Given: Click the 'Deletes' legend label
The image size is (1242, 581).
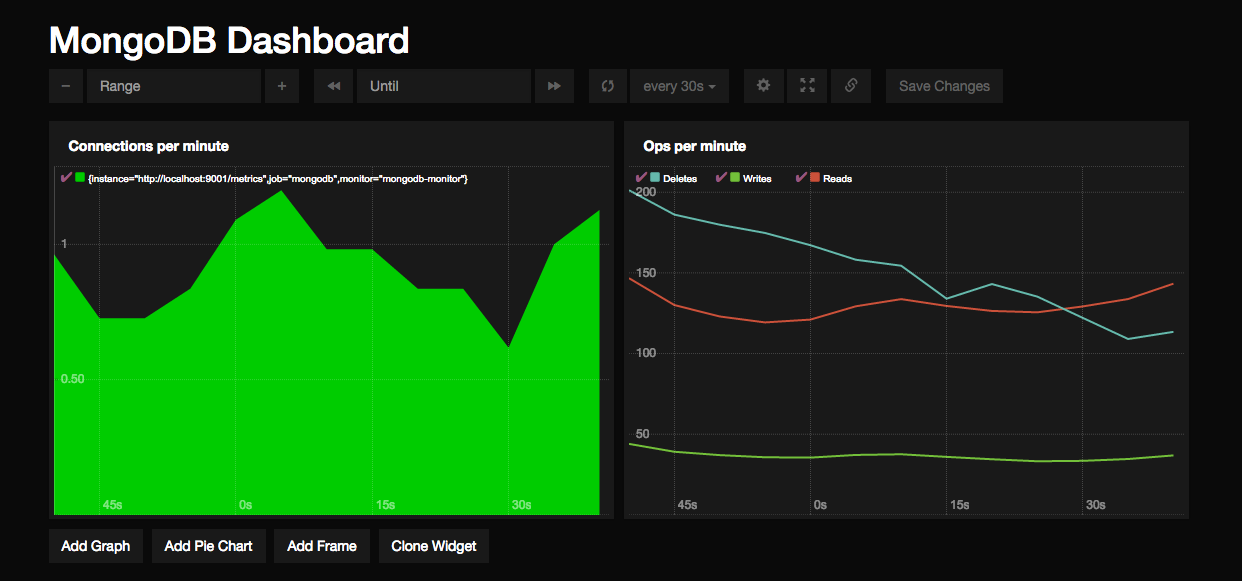Looking at the screenshot, I should (x=680, y=178).
